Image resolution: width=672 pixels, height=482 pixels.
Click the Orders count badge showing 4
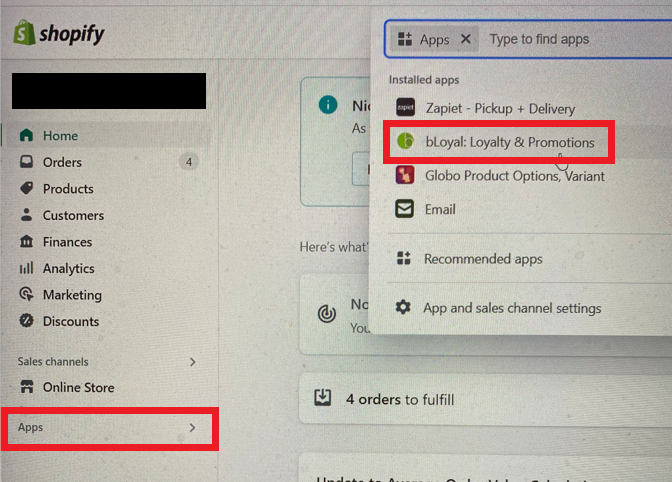[x=189, y=162]
